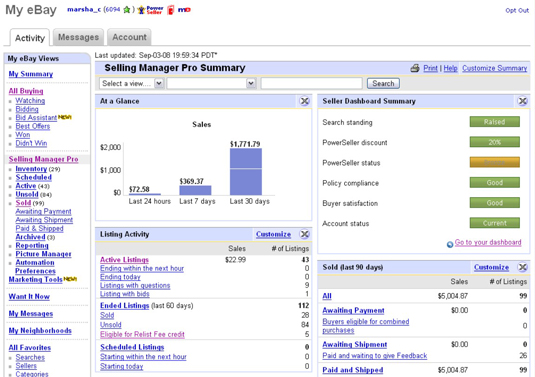Switch to the Account tab

(129, 37)
